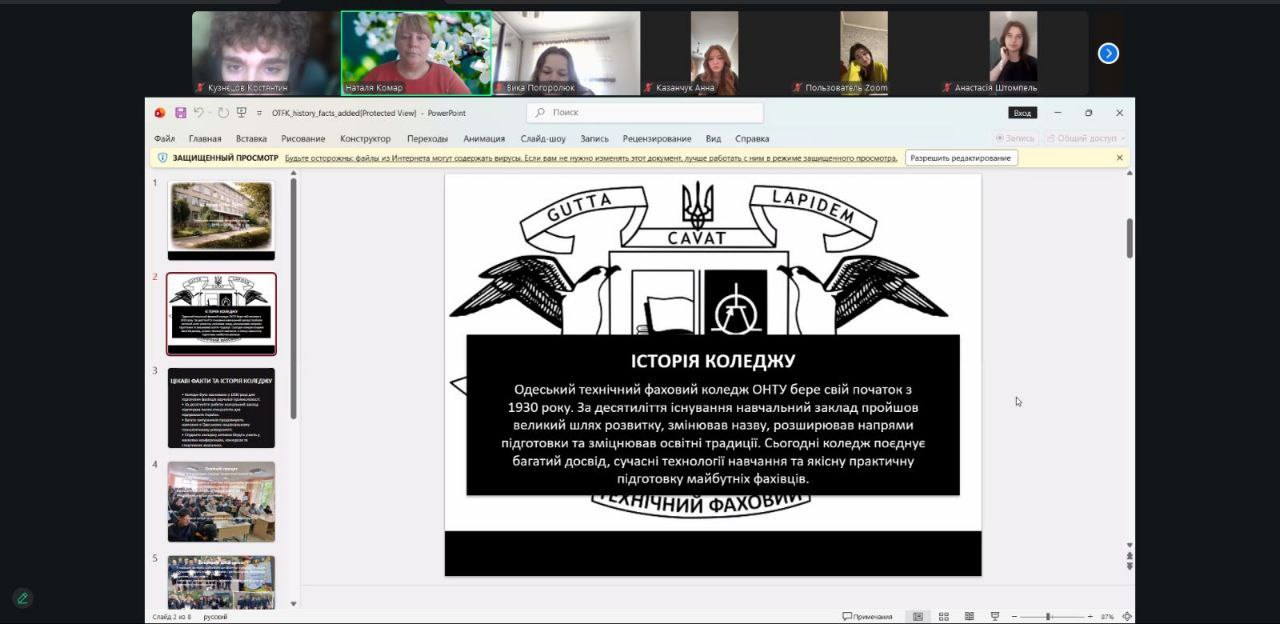Expand Customize Quick Access Toolbar dropdown

click(x=259, y=113)
